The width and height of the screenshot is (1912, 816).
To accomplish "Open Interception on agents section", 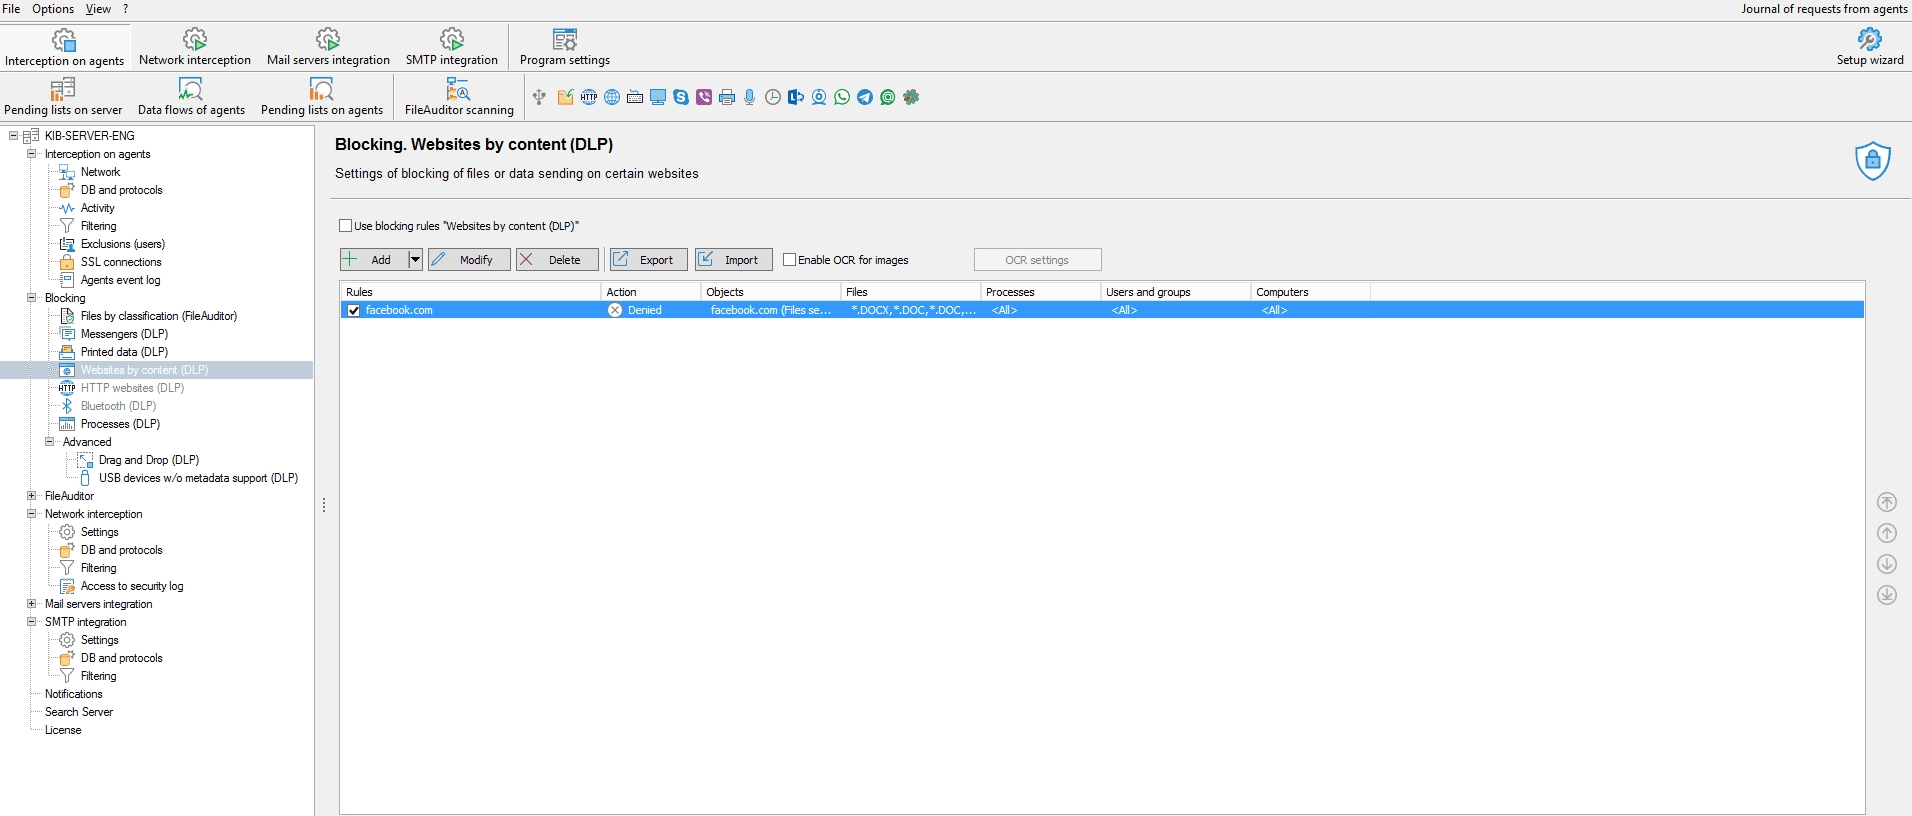I will pos(64,47).
